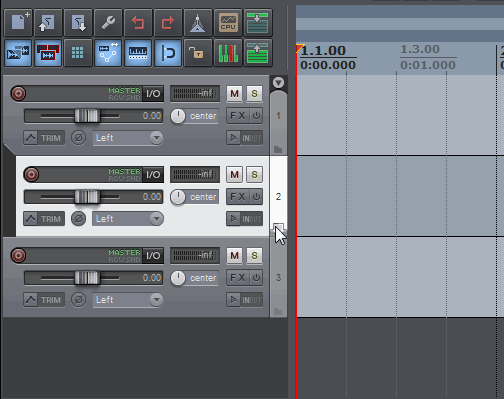Click track 2 level meter
This screenshot has height=399, width=504.
[x=195, y=174]
